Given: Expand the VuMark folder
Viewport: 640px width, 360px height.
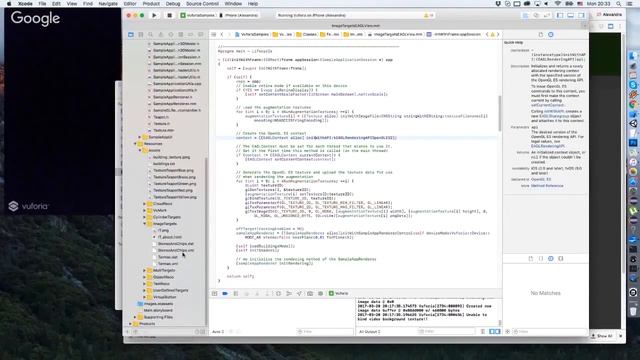Looking at the screenshot, I should (144, 210).
